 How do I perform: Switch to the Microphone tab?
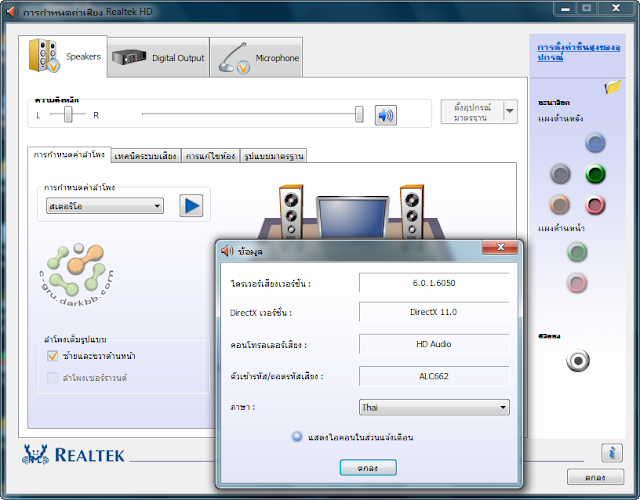[256, 58]
